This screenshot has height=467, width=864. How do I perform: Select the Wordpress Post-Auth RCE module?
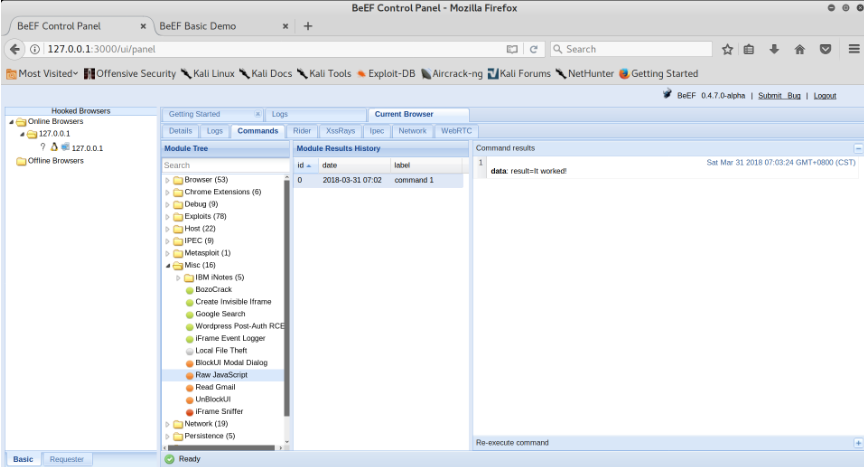[239, 326]
